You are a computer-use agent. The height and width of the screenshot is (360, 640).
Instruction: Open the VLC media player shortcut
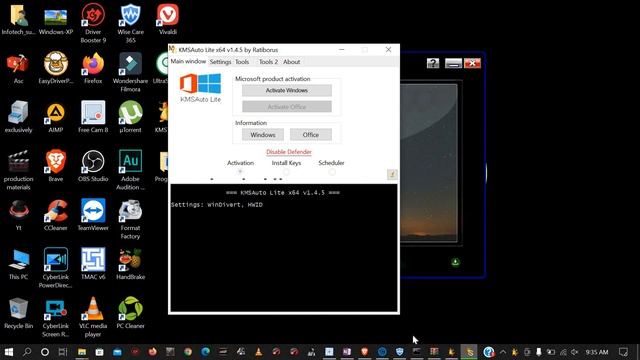coord(93,317)
